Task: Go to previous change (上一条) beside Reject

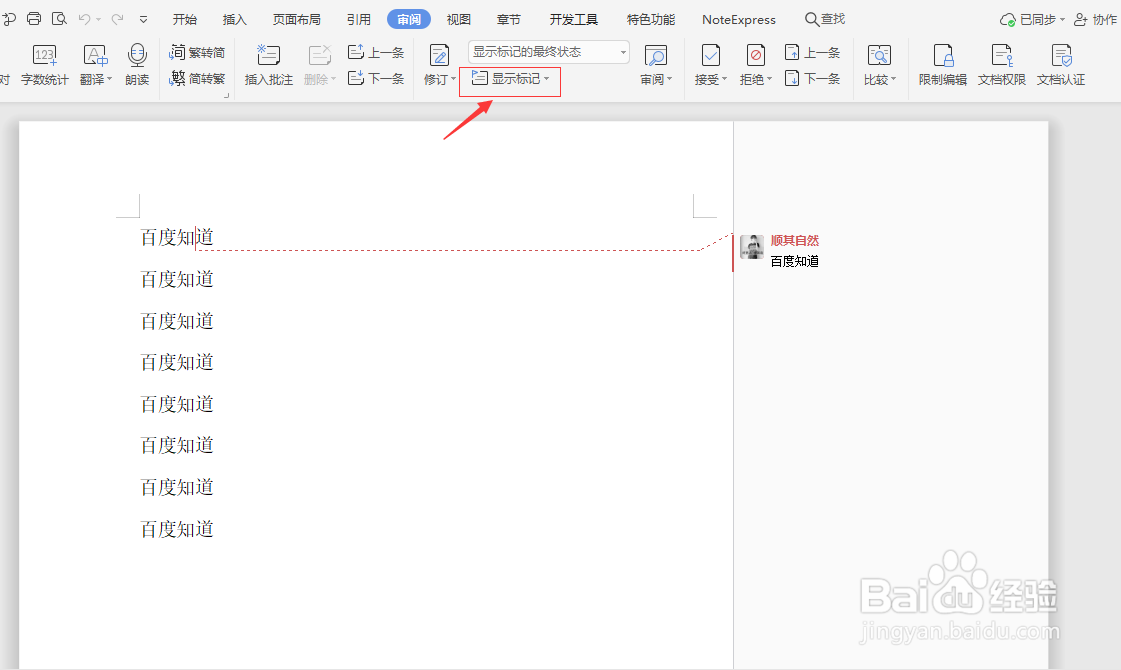Action: [x=812, y=52]
